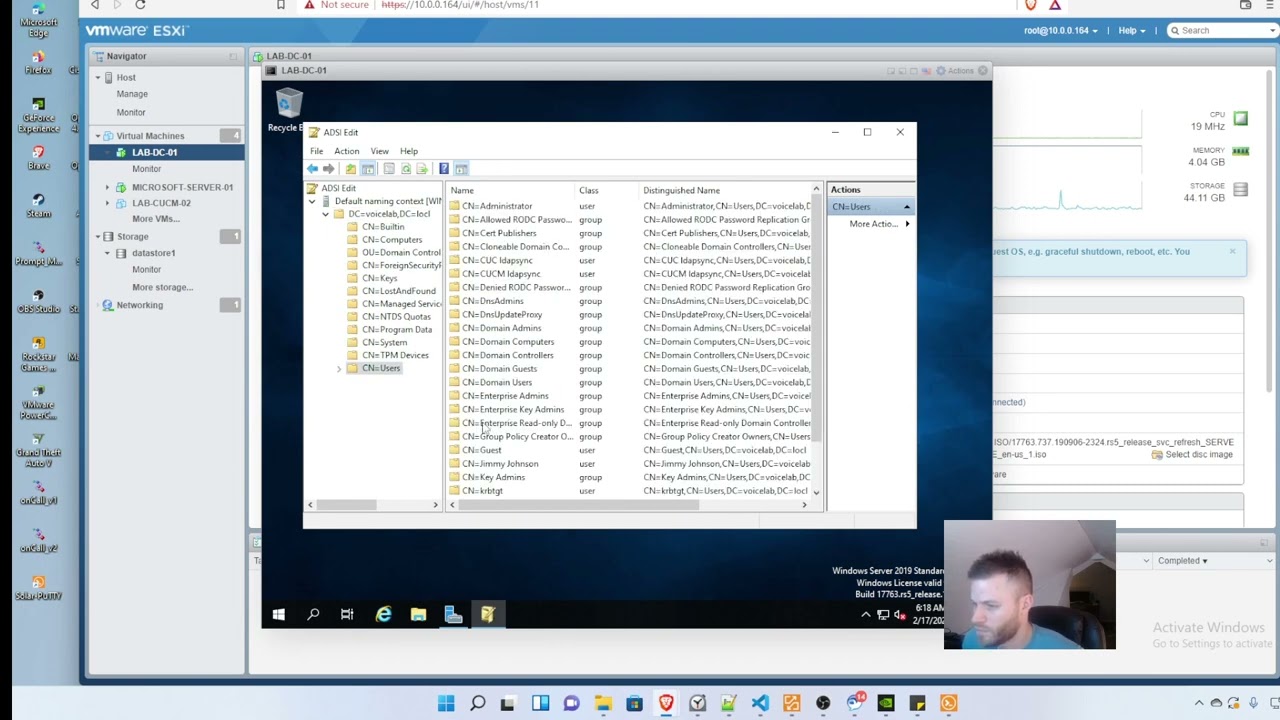Viewport: 1280px width, 720px height.
Task: Open the Completed filter dropdown
Action: (x=1182, y=561)
